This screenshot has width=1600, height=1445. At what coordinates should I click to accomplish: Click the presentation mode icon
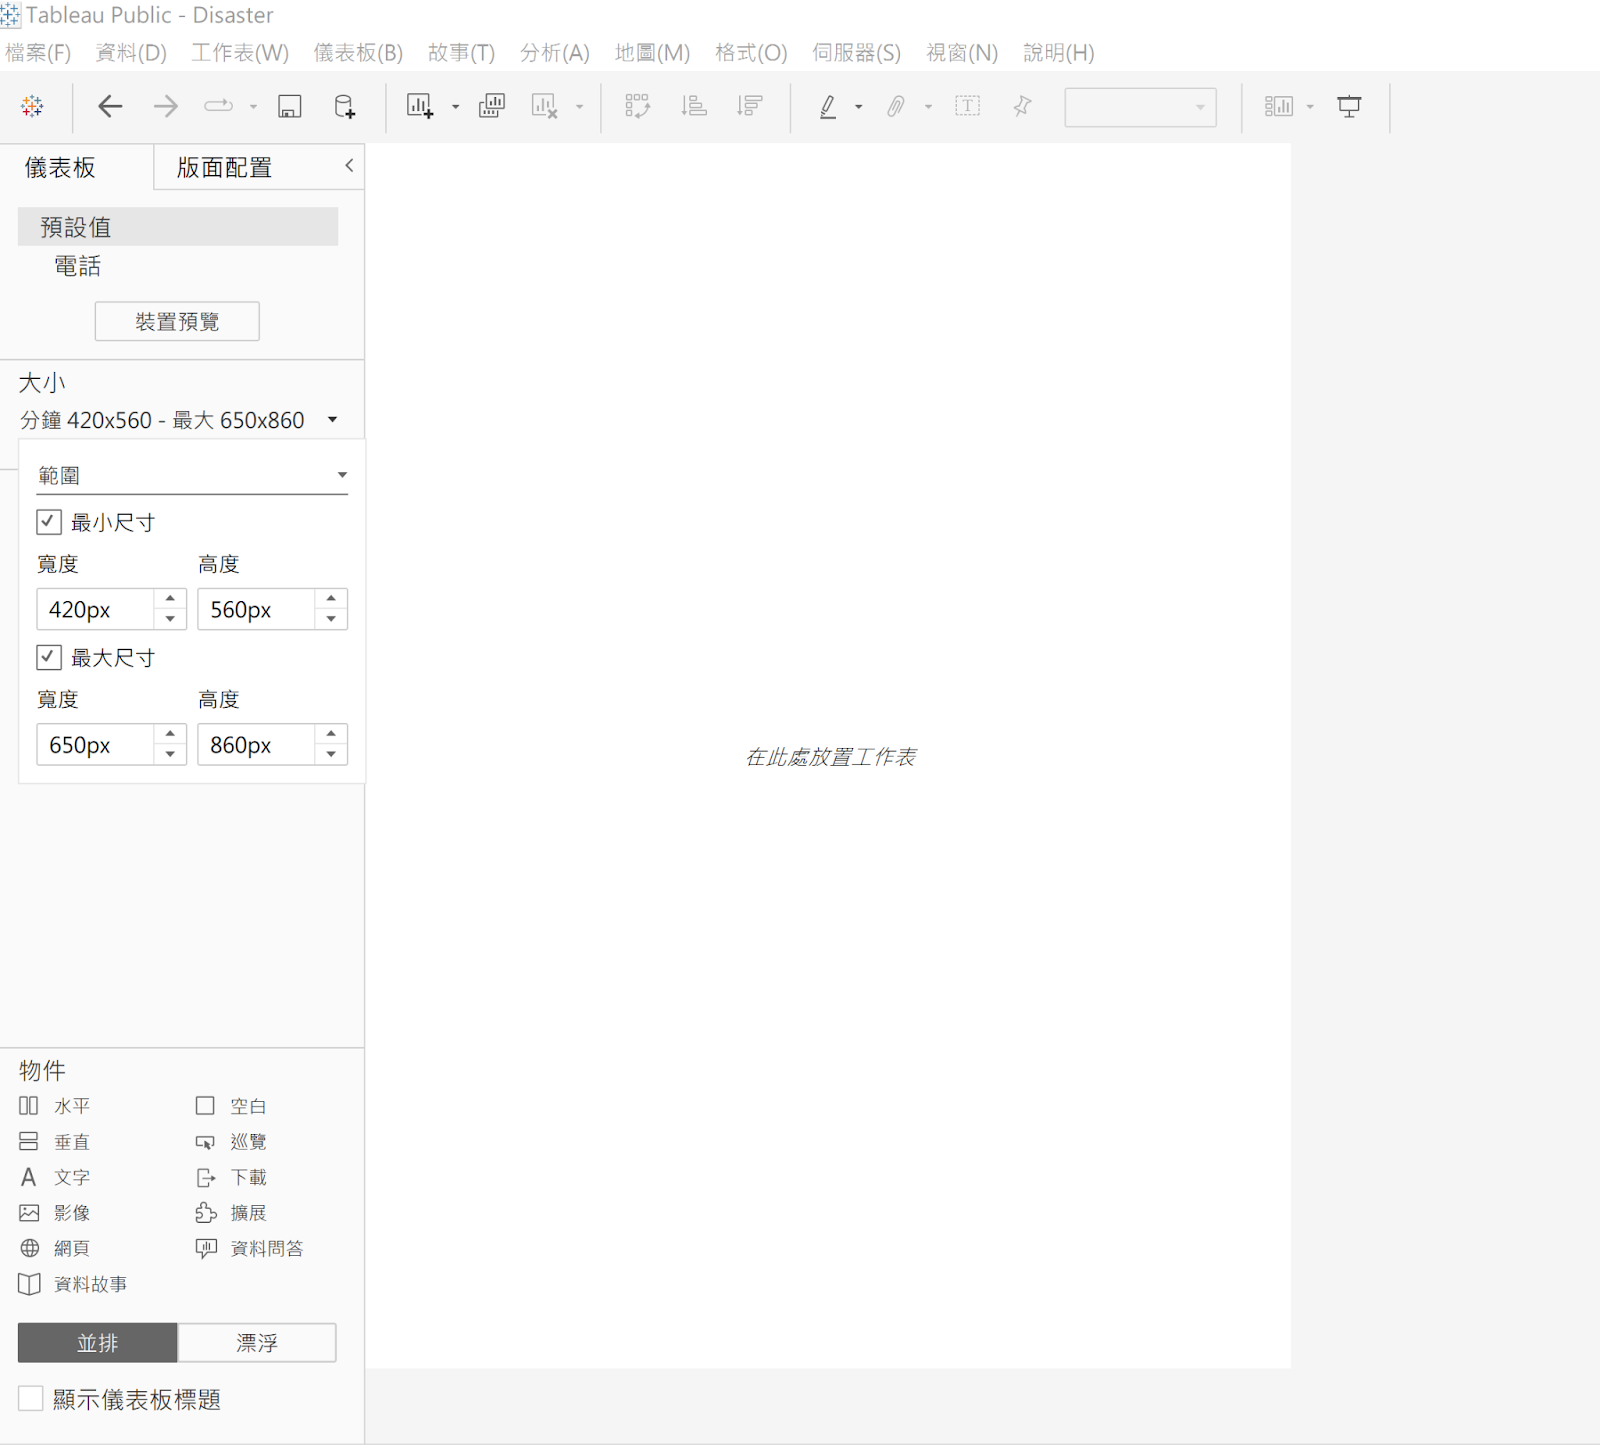1349,106
